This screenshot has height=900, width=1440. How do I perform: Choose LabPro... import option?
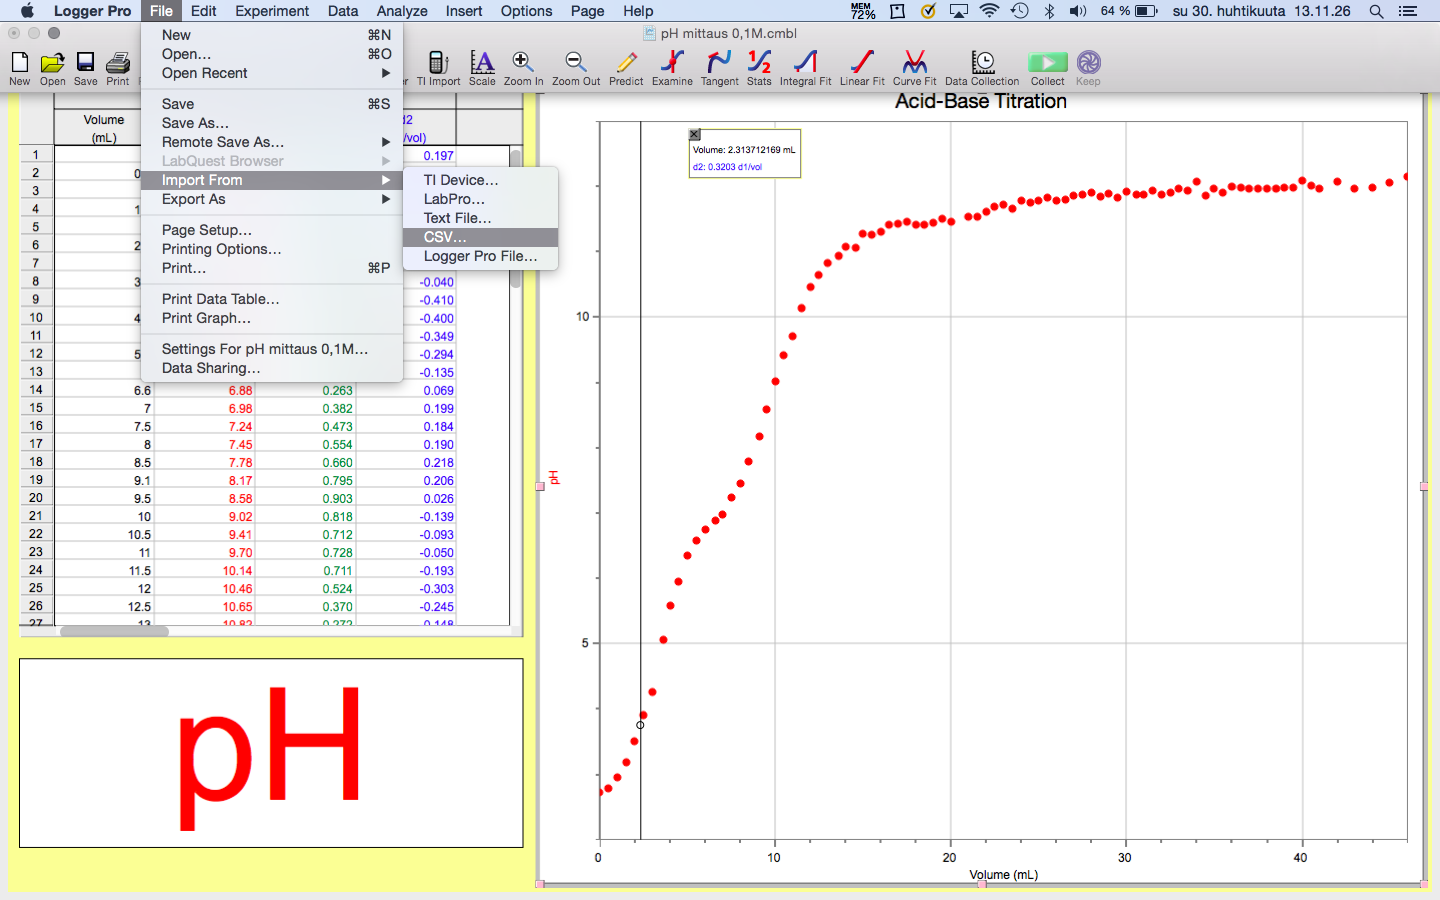click(480, 199)
